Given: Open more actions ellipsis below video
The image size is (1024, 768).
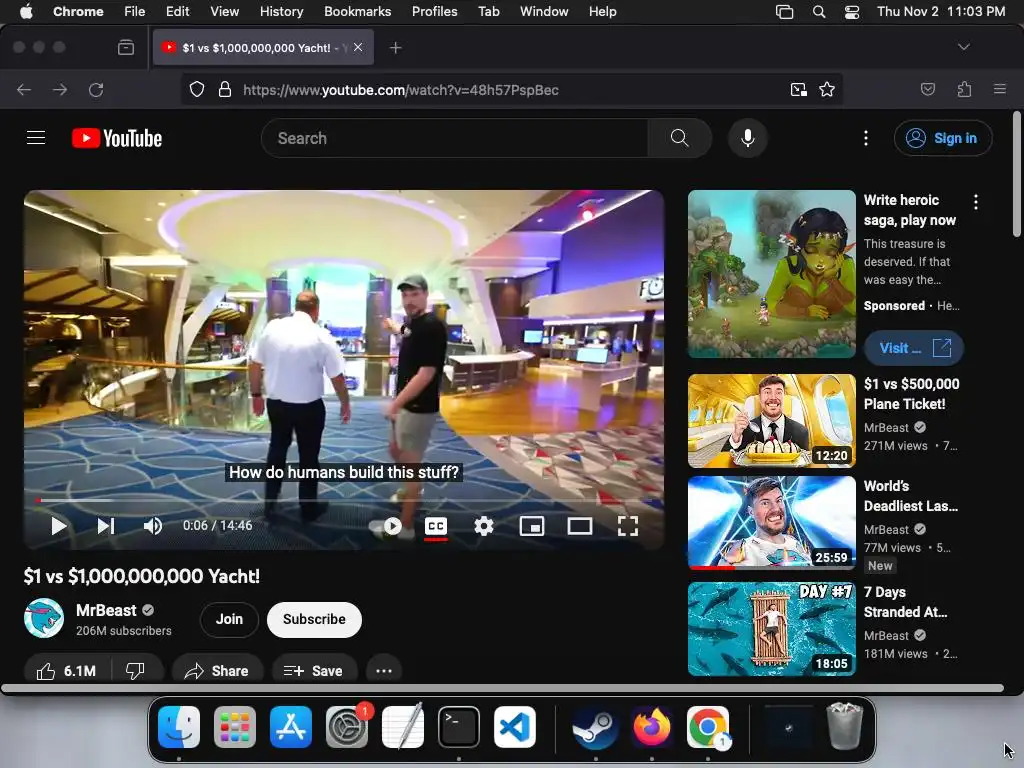Looking at the screenshot, I should tap(384, 671).
